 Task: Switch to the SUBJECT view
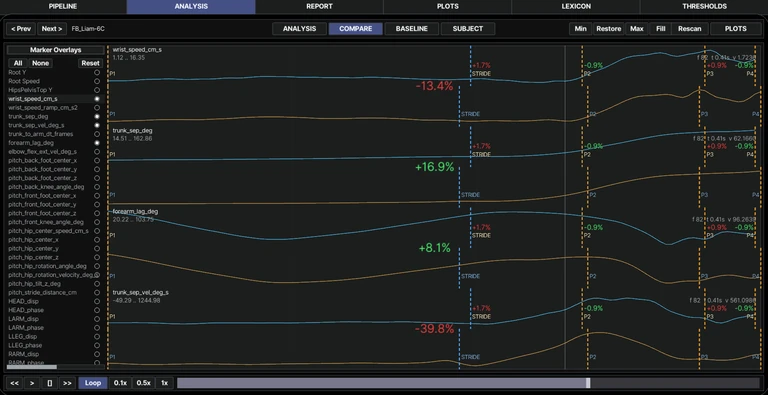tap(468, 29)
